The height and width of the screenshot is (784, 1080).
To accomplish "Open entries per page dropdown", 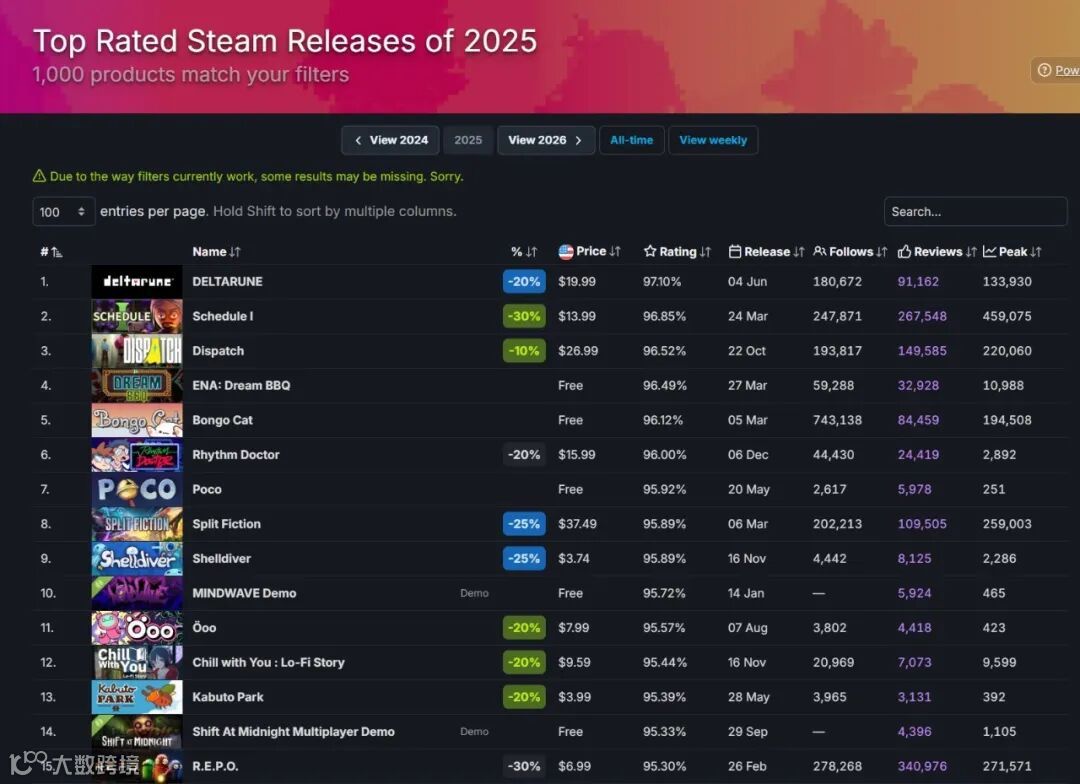I will pos(63,212).
